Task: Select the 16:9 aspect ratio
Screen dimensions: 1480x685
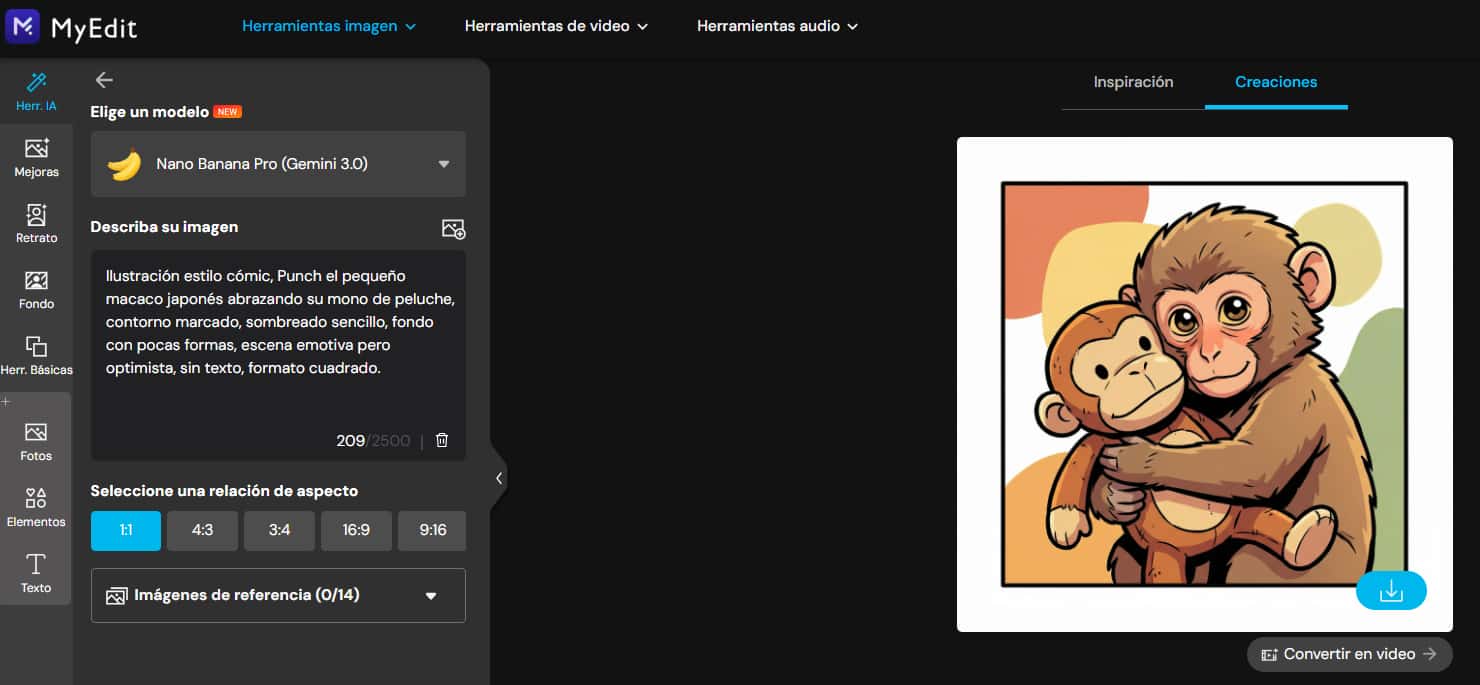Action: coord(356,530)
